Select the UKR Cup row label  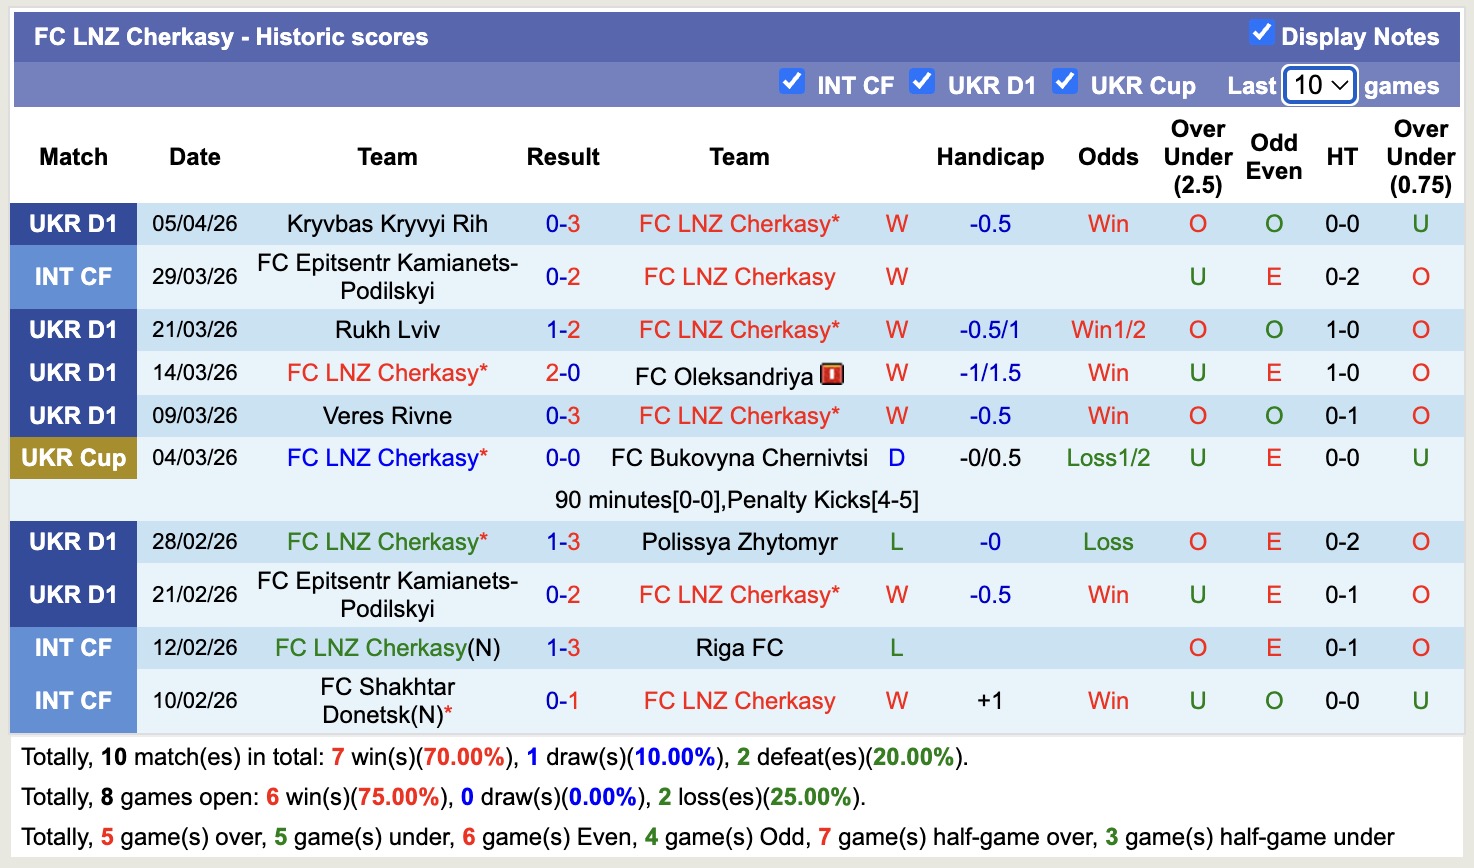pyautogui.click(x=73, y=458)
